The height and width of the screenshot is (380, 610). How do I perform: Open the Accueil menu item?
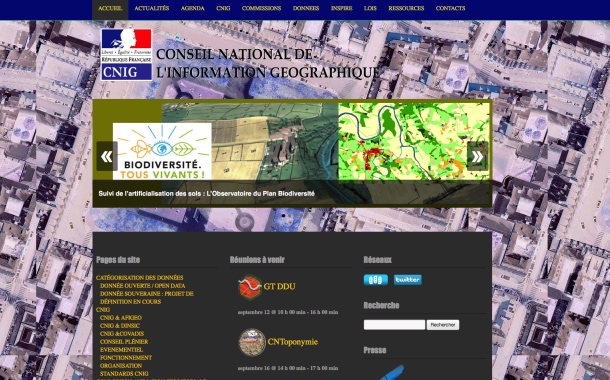click(110, 8)
